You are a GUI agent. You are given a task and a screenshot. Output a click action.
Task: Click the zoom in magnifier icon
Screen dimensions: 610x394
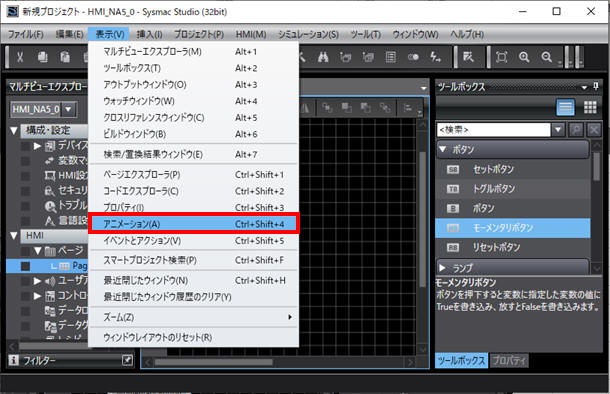coord(524,58)
